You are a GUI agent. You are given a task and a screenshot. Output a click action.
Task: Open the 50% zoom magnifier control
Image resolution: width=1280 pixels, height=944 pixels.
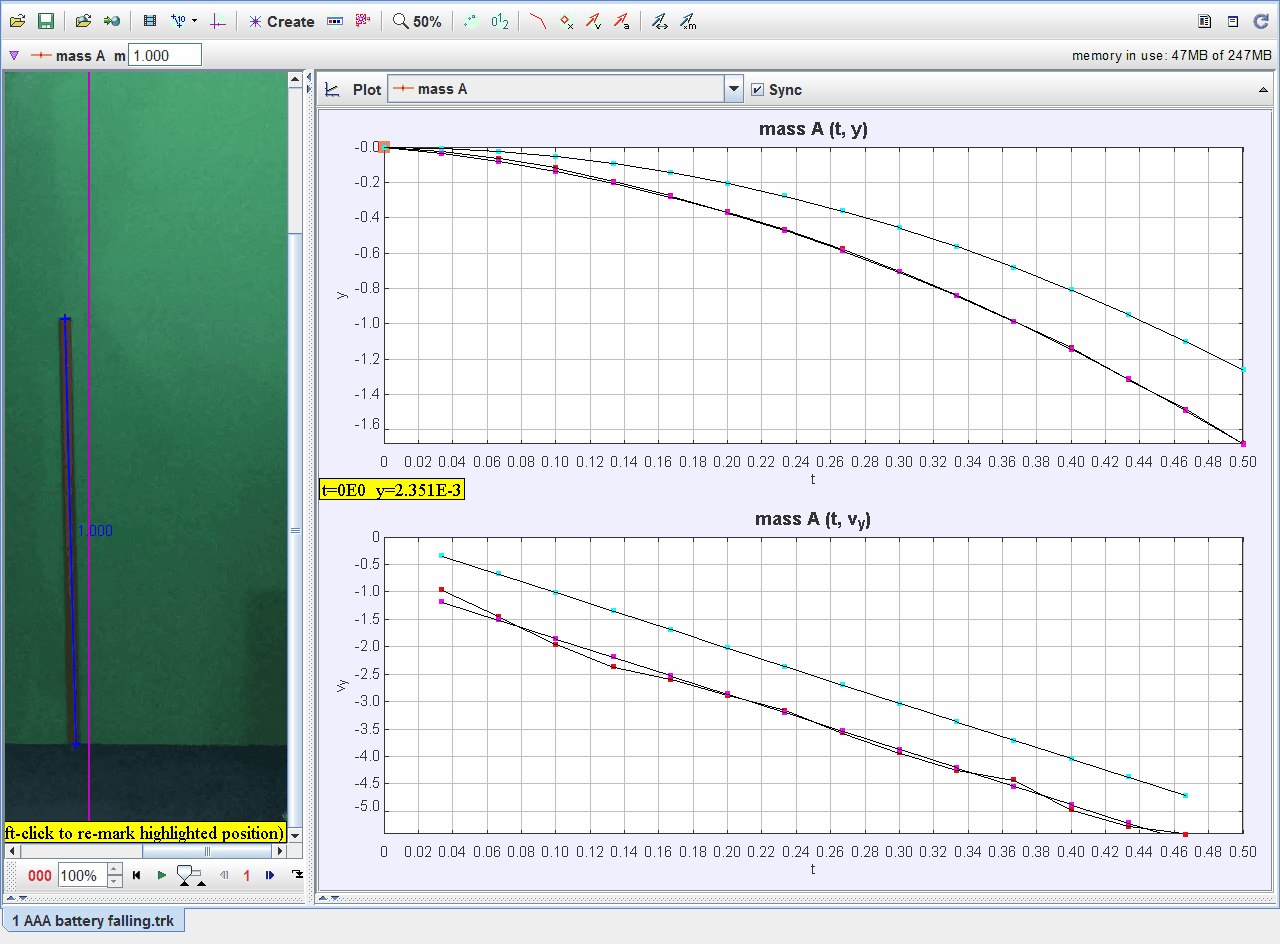[x=417, y=21]
